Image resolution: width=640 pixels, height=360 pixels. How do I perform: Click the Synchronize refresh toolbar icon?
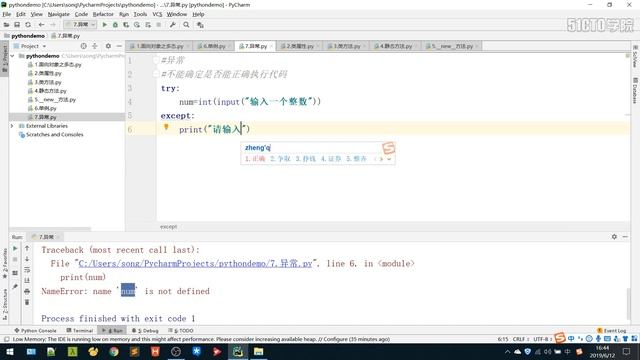(x=28, y=25)
